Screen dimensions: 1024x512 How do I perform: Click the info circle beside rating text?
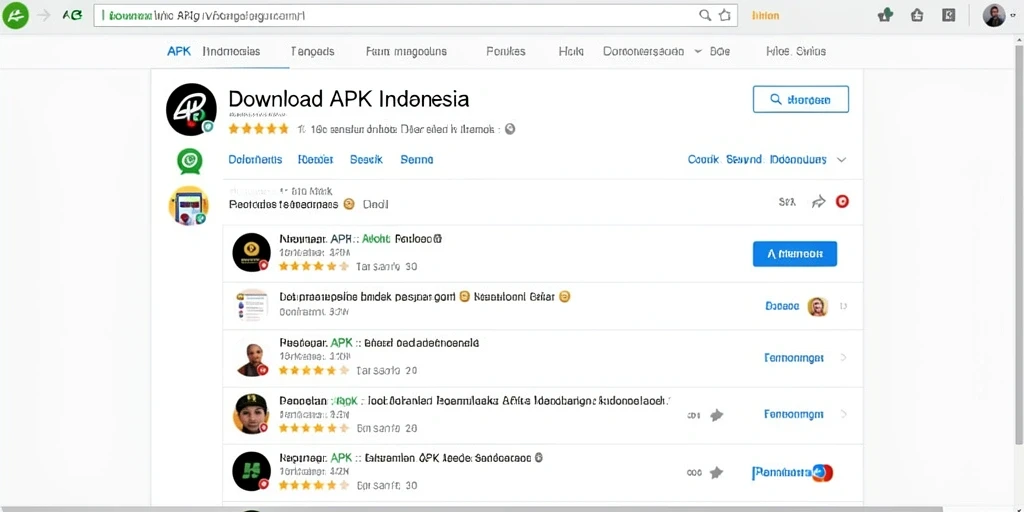coord(511,129)
